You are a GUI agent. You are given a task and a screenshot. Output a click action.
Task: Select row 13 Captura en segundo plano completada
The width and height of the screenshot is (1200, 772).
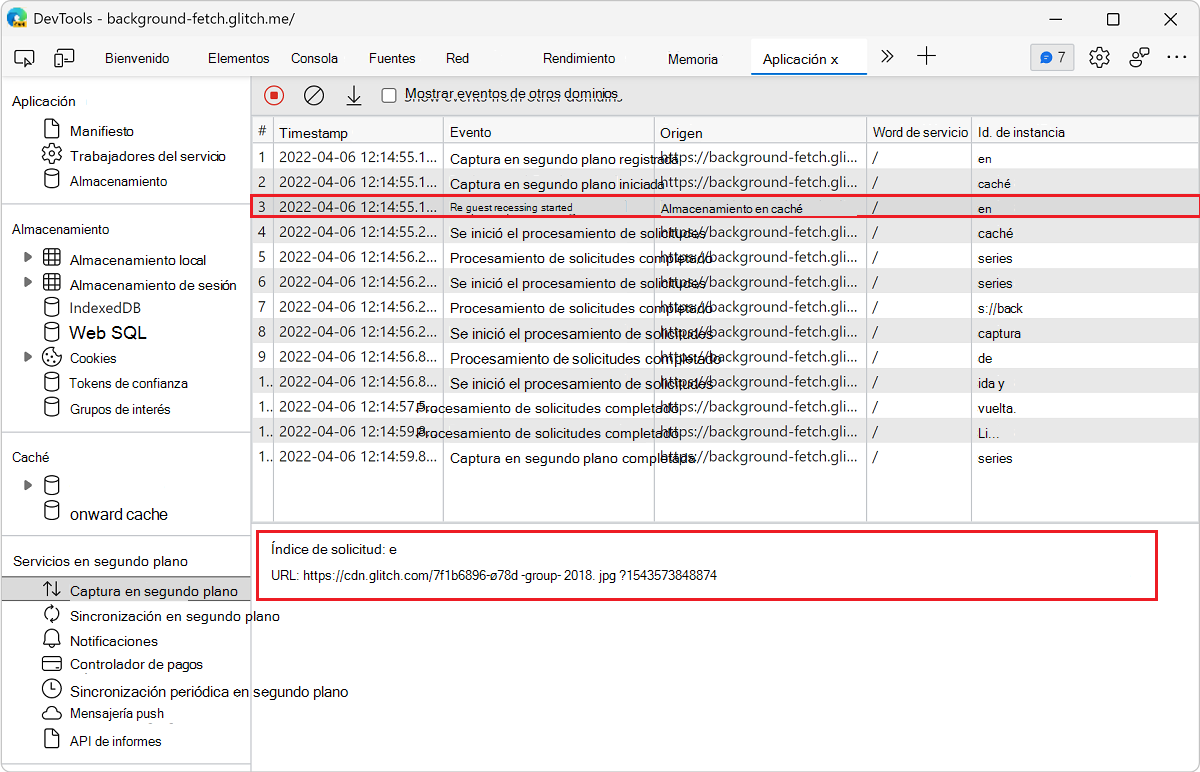725,457
